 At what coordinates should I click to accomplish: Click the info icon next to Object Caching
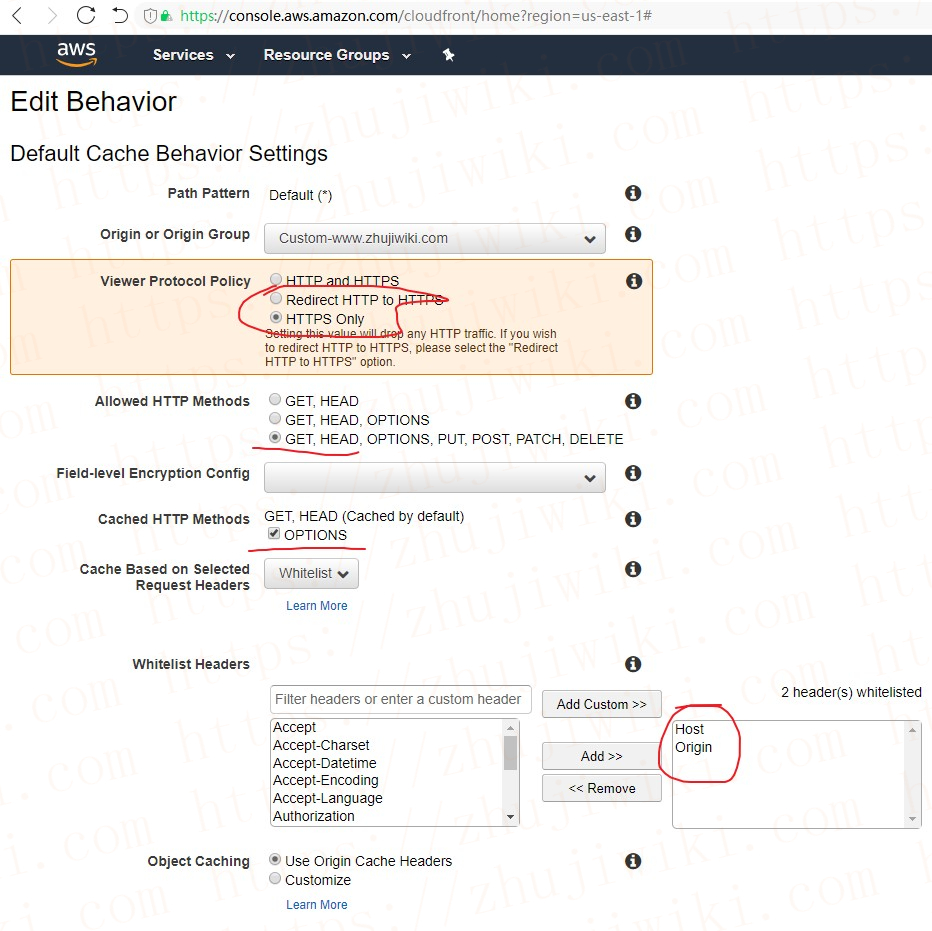coord(633,861)
